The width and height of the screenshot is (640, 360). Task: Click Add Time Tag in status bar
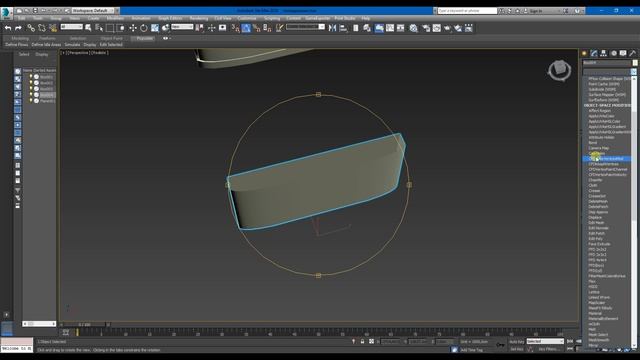[x=471, y=350]
